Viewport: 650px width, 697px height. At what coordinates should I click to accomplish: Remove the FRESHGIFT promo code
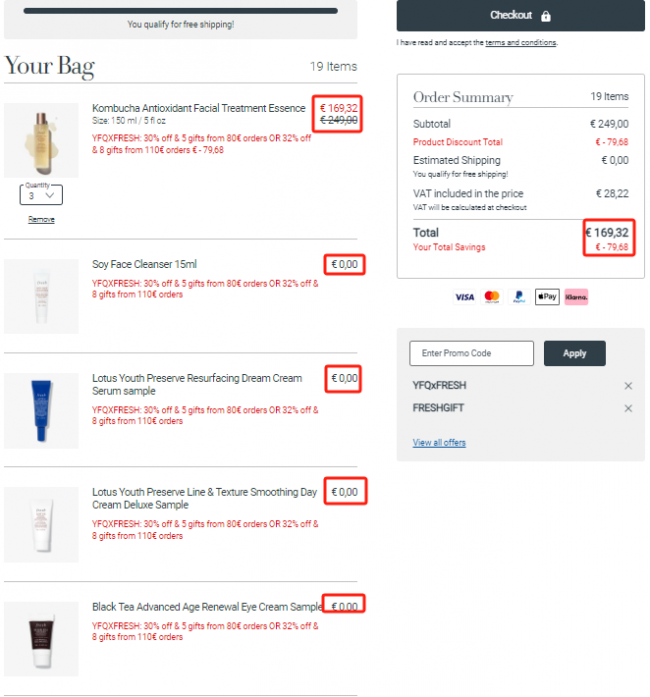(628, 408)
